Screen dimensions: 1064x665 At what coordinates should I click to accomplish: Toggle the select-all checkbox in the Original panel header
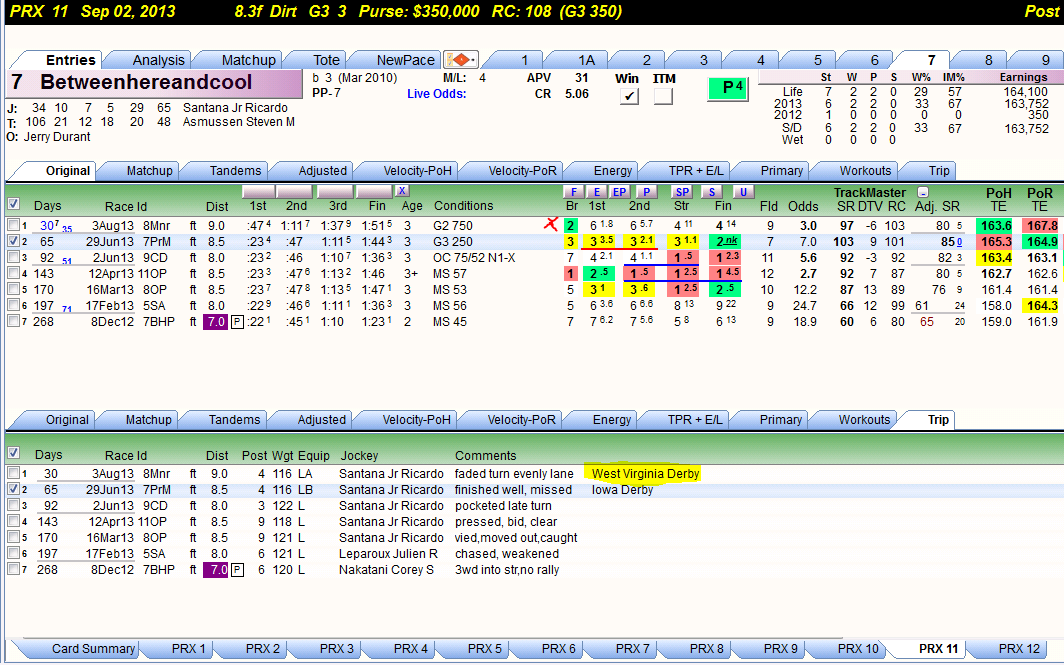click(x=14, y=204)
